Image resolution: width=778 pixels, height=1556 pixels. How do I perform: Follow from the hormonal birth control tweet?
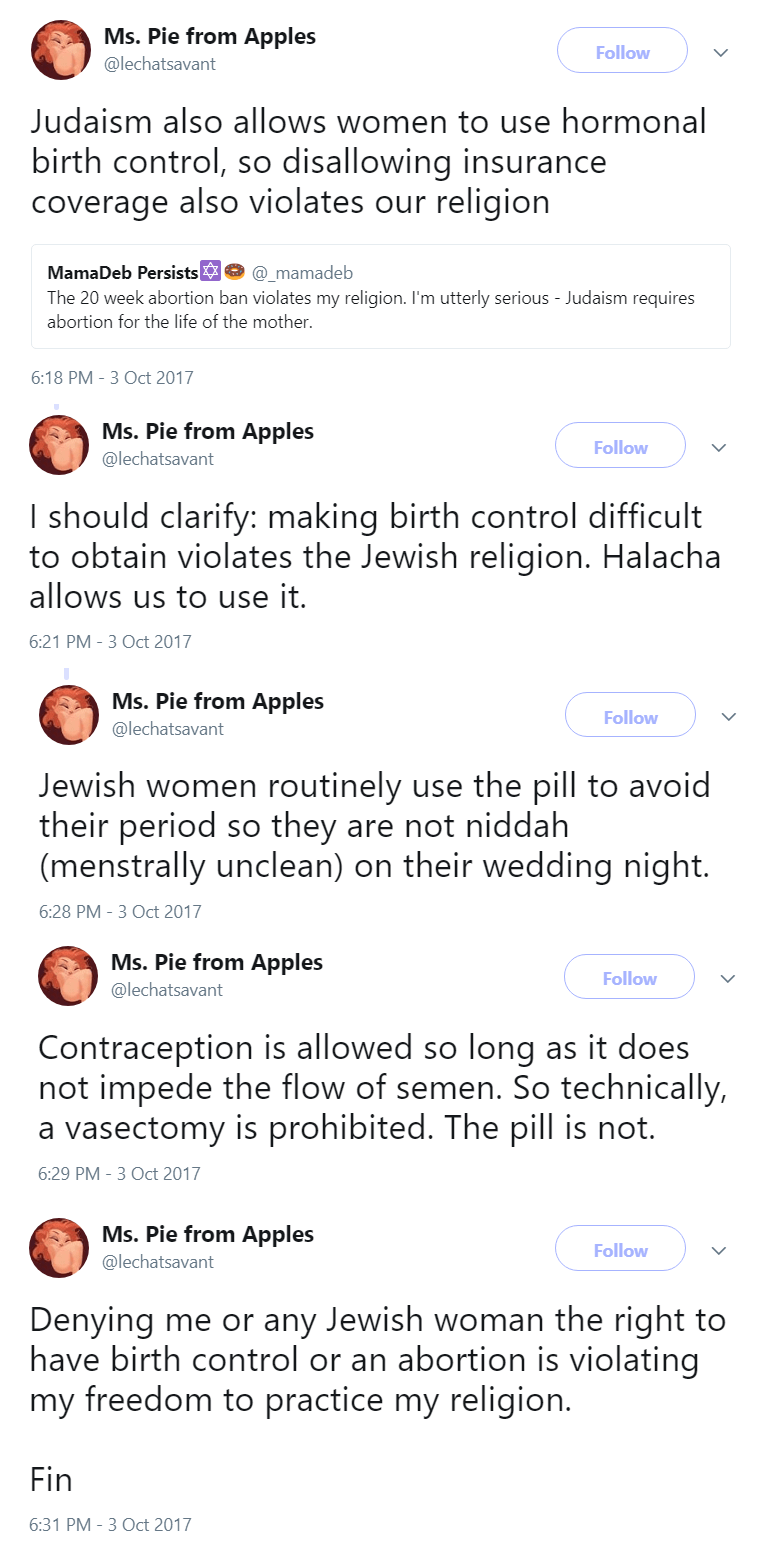[x=622, y=52]
